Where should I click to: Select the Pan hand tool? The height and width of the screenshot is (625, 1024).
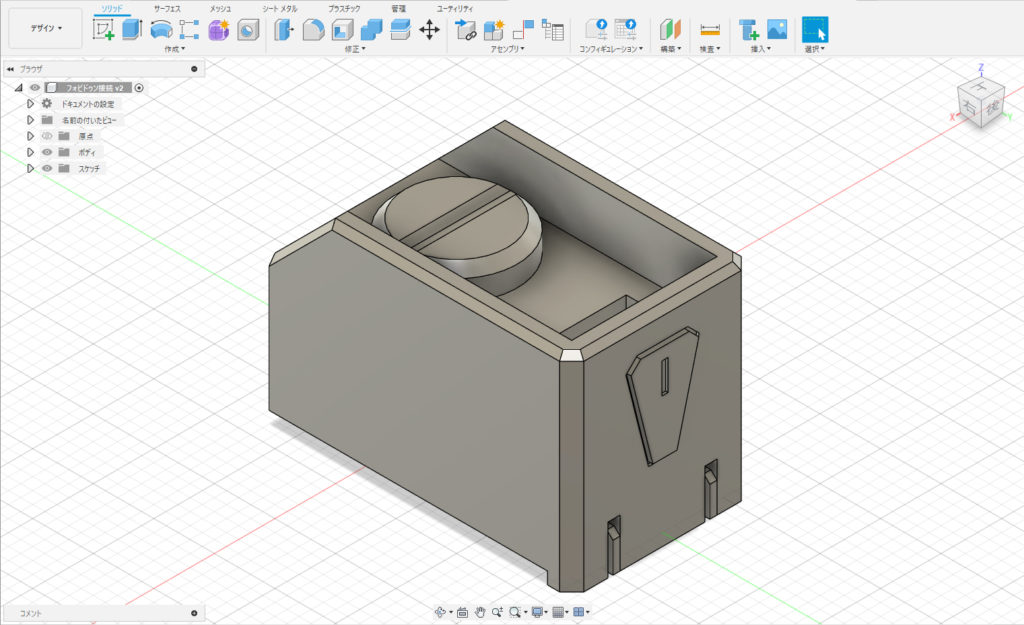pos(480,611)
